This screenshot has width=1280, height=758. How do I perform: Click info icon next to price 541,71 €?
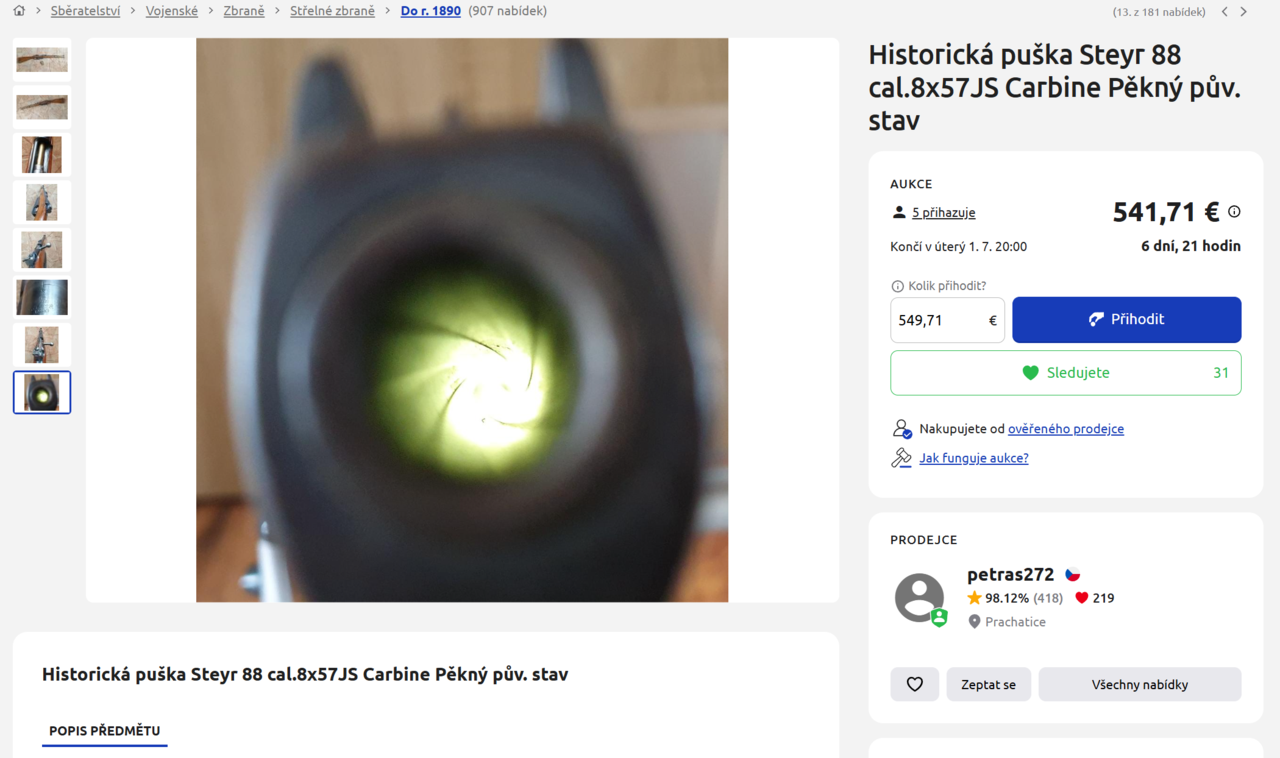pos(1234,211)
